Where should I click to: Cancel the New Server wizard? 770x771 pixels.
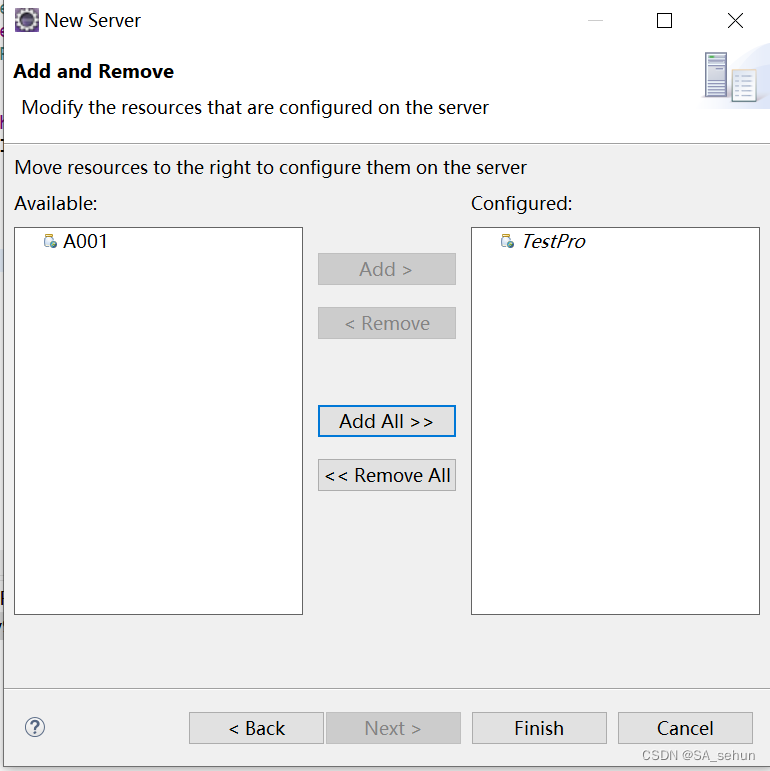click(685, 728)
